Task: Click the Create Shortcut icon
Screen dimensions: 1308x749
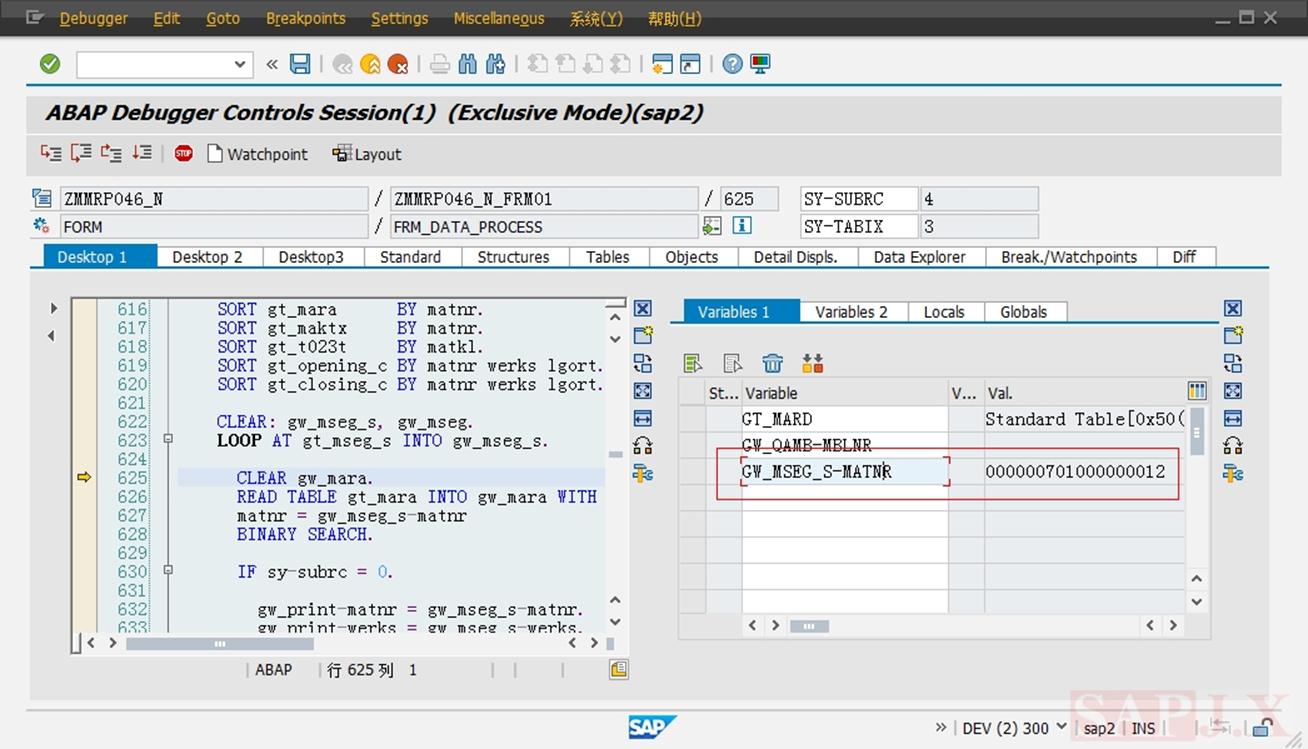Action: 690,64
